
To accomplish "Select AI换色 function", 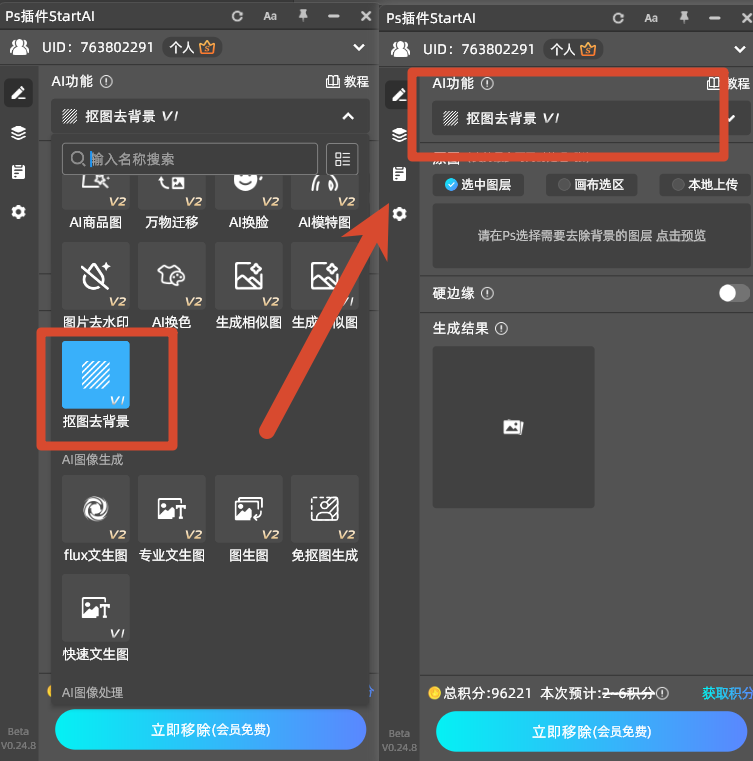I will coord(172,286).
